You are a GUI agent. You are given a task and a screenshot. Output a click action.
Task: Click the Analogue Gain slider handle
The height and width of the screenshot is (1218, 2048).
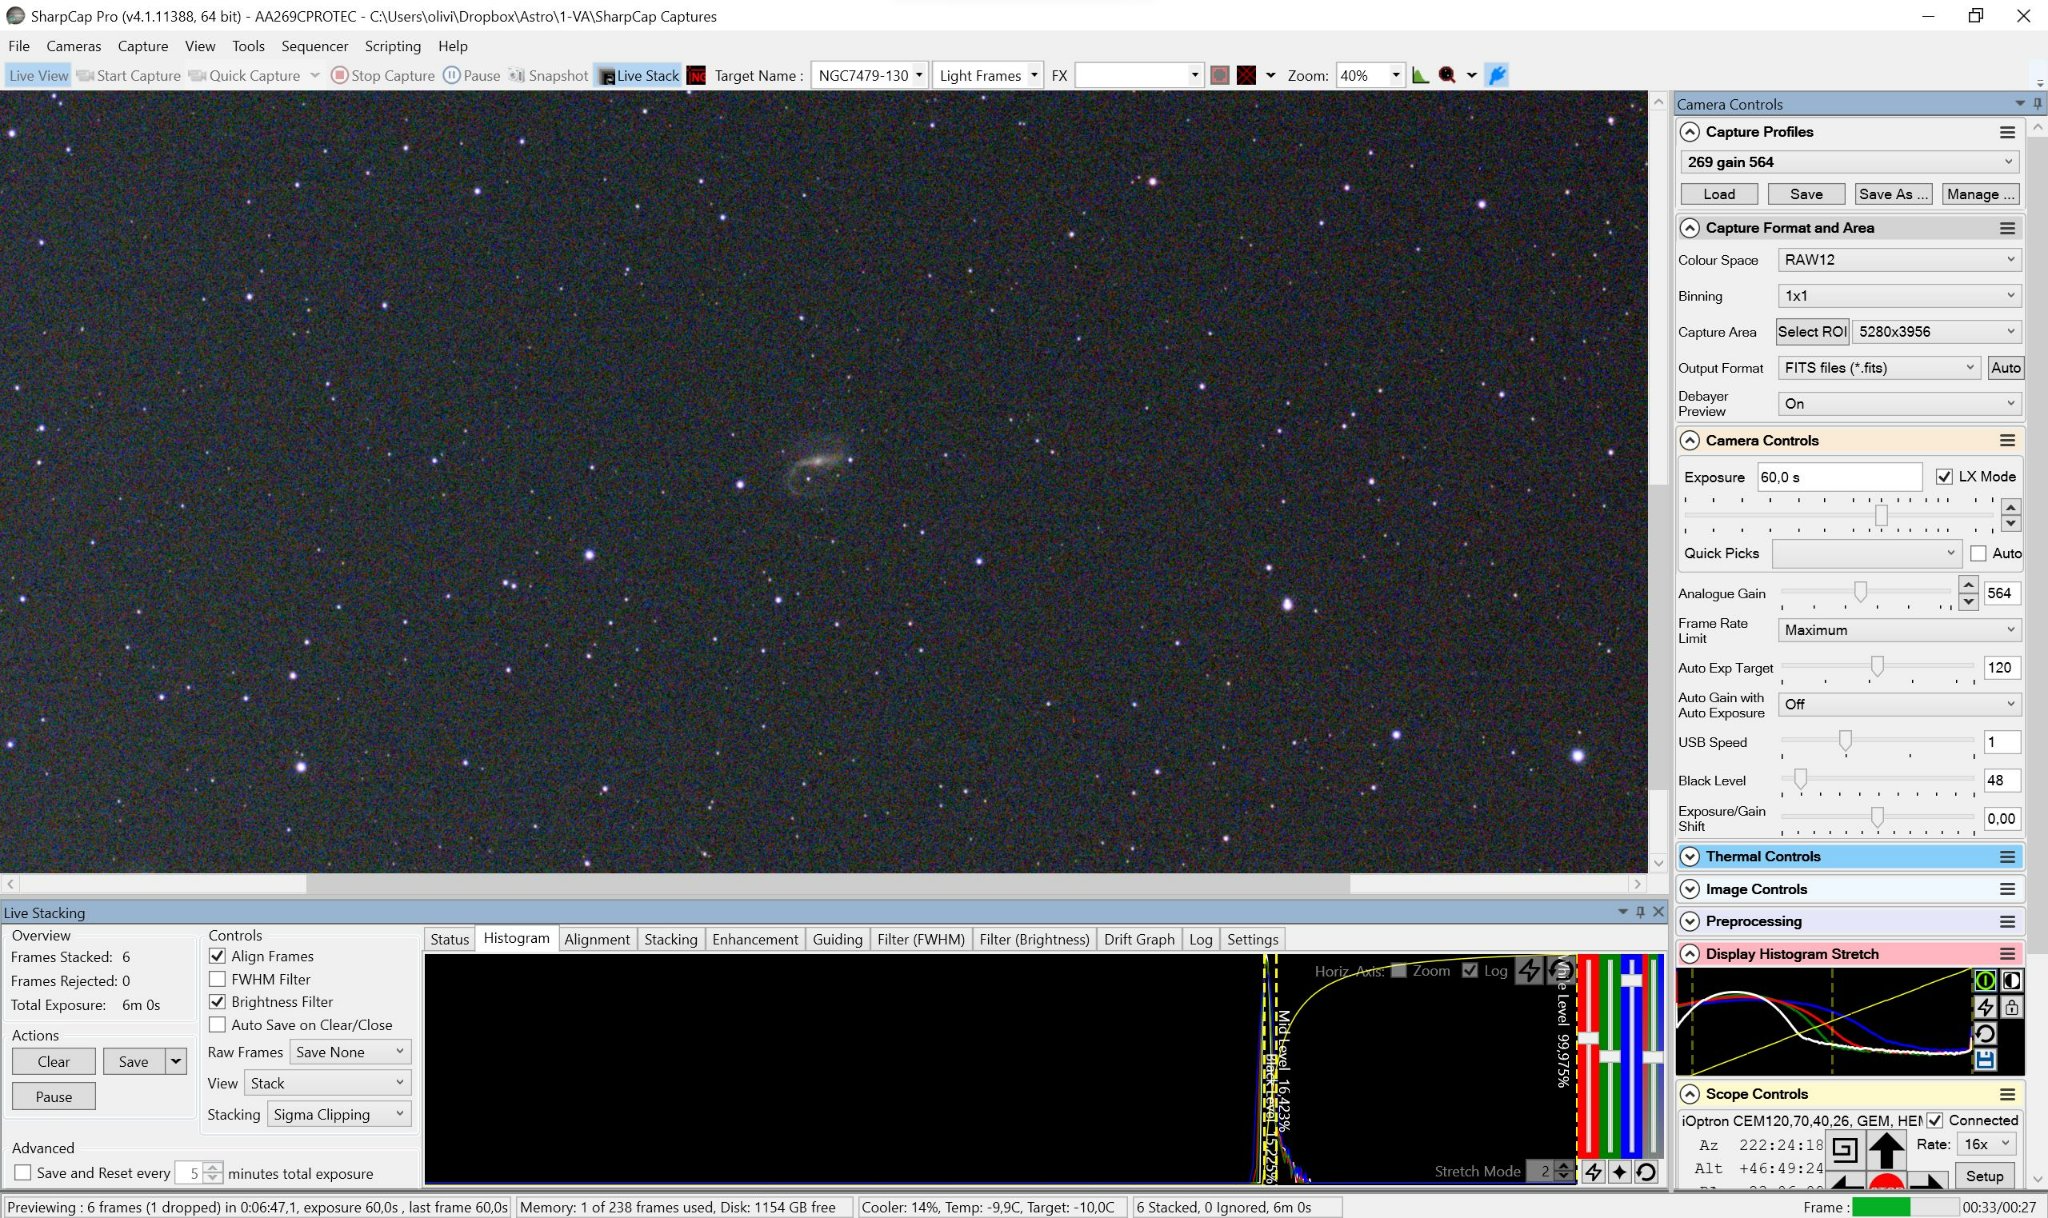coord(1860,592)
